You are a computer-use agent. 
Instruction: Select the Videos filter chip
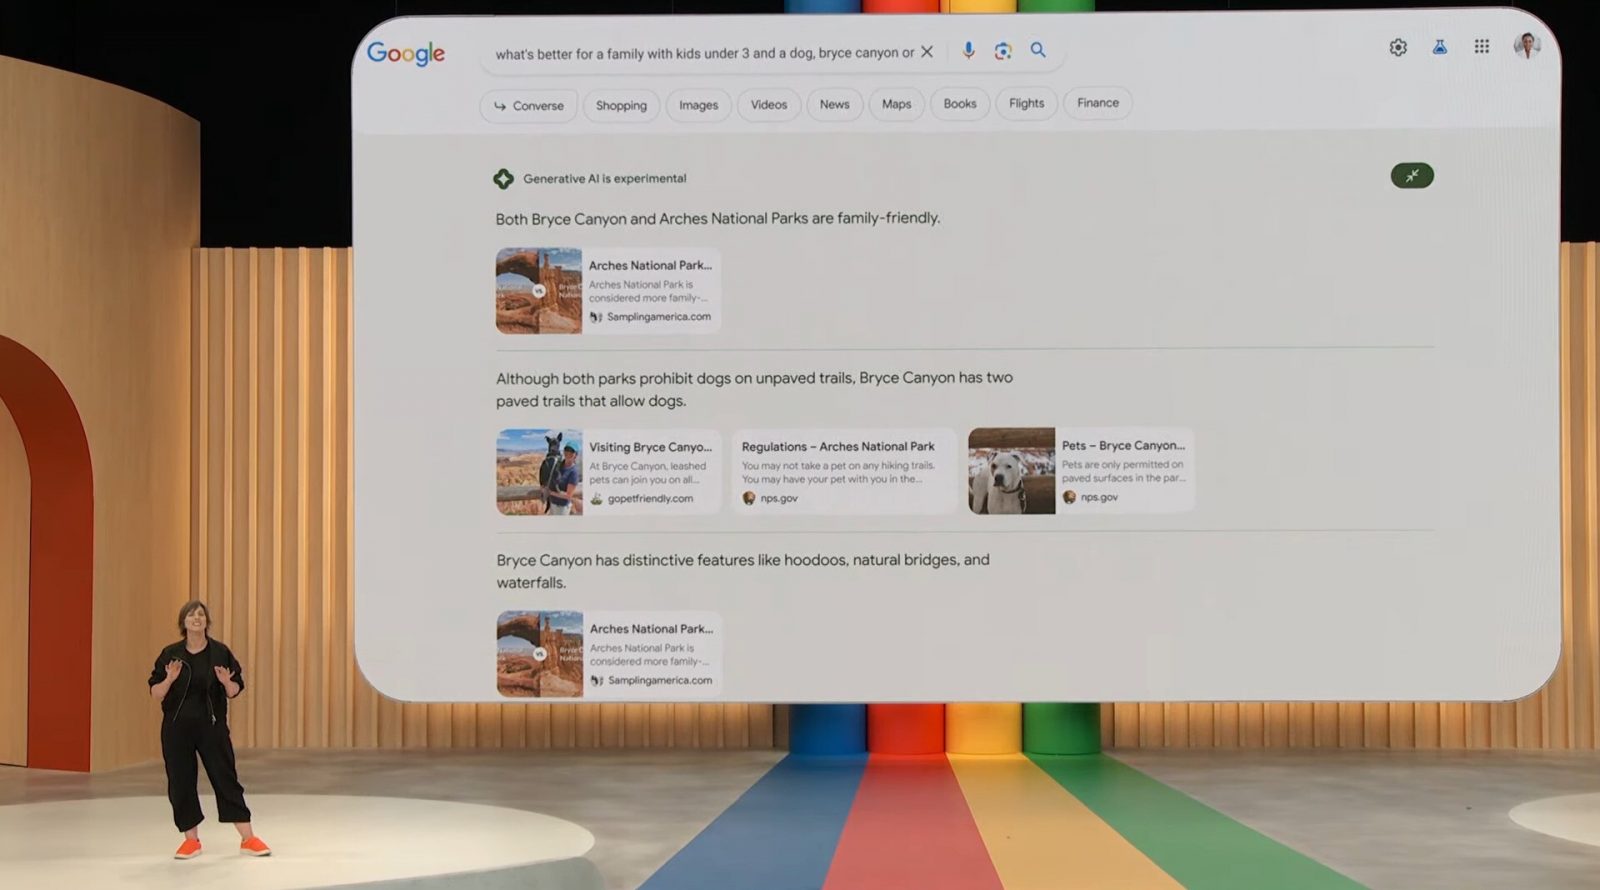pyautogui.click(x=768, y=104)
